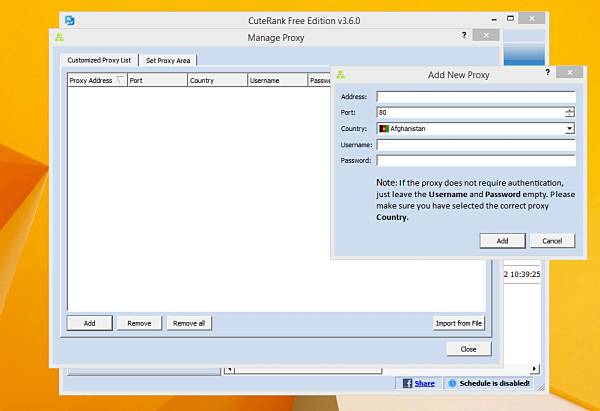The height and width of the screenshot is (411, 600).
Task: Click the CuteRank app icon in title bar
Action: [x=70, y=20]
